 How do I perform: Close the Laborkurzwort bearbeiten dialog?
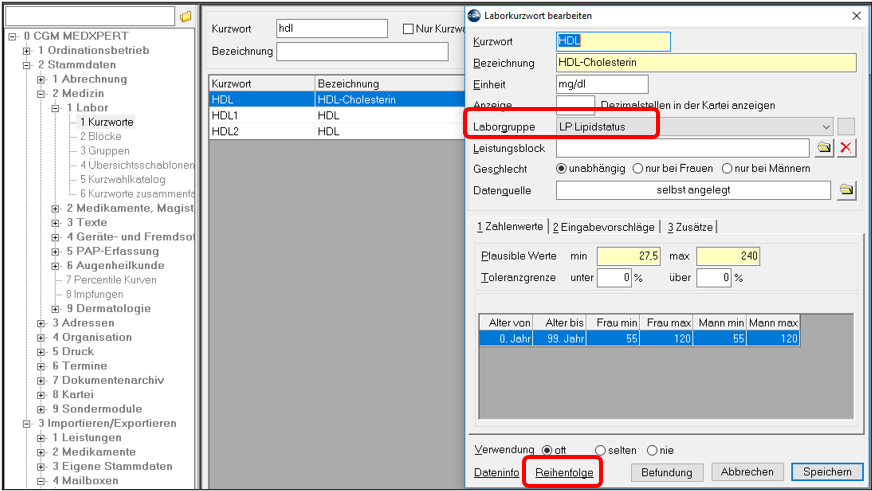coord(856,16)
